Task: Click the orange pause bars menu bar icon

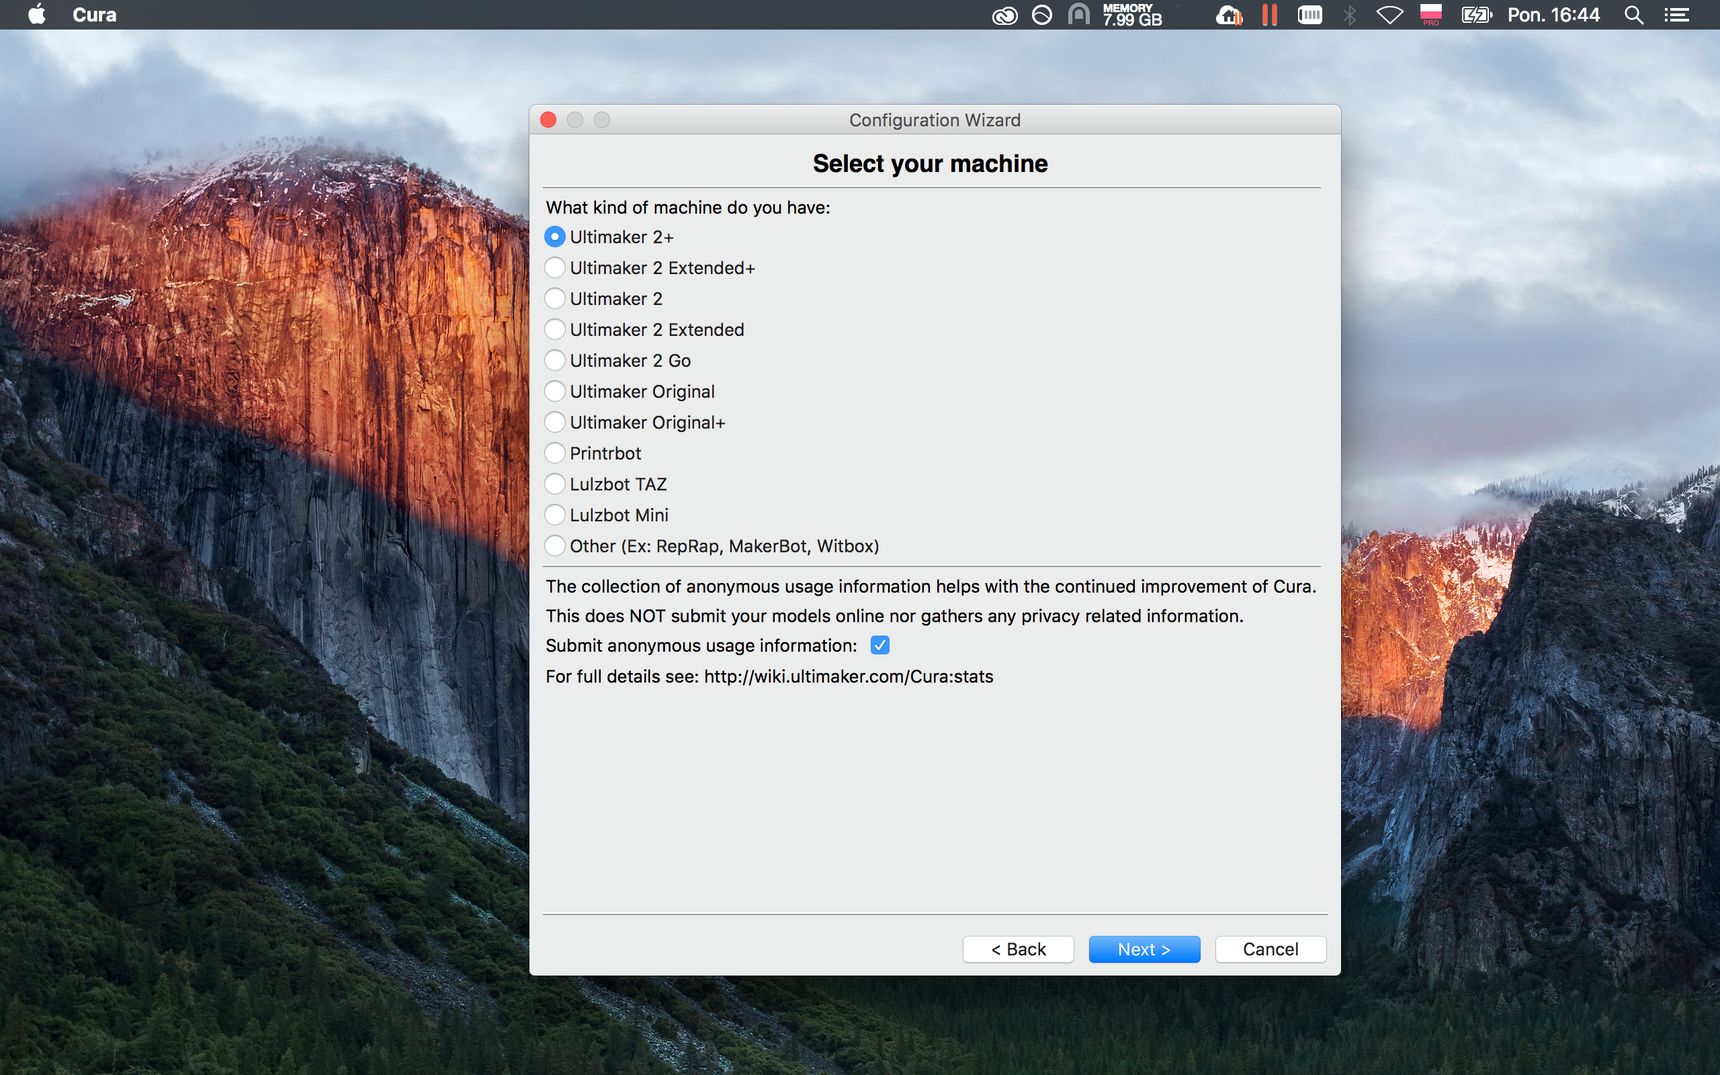Action: tap(1270, 15)
